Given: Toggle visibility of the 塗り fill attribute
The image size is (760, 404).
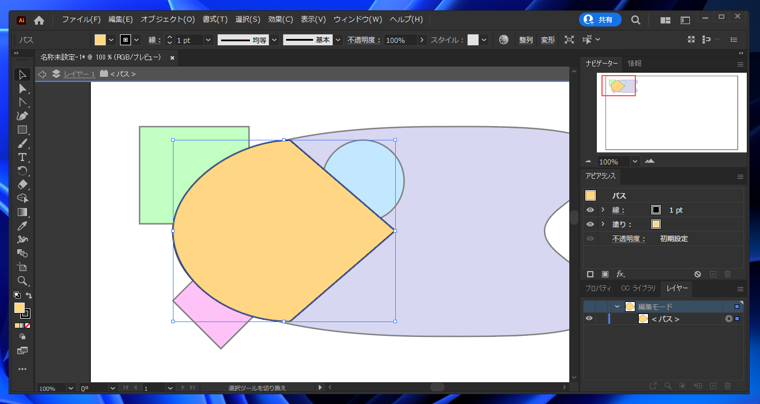Looking at the screenshot, I should [x=590, y=224].
